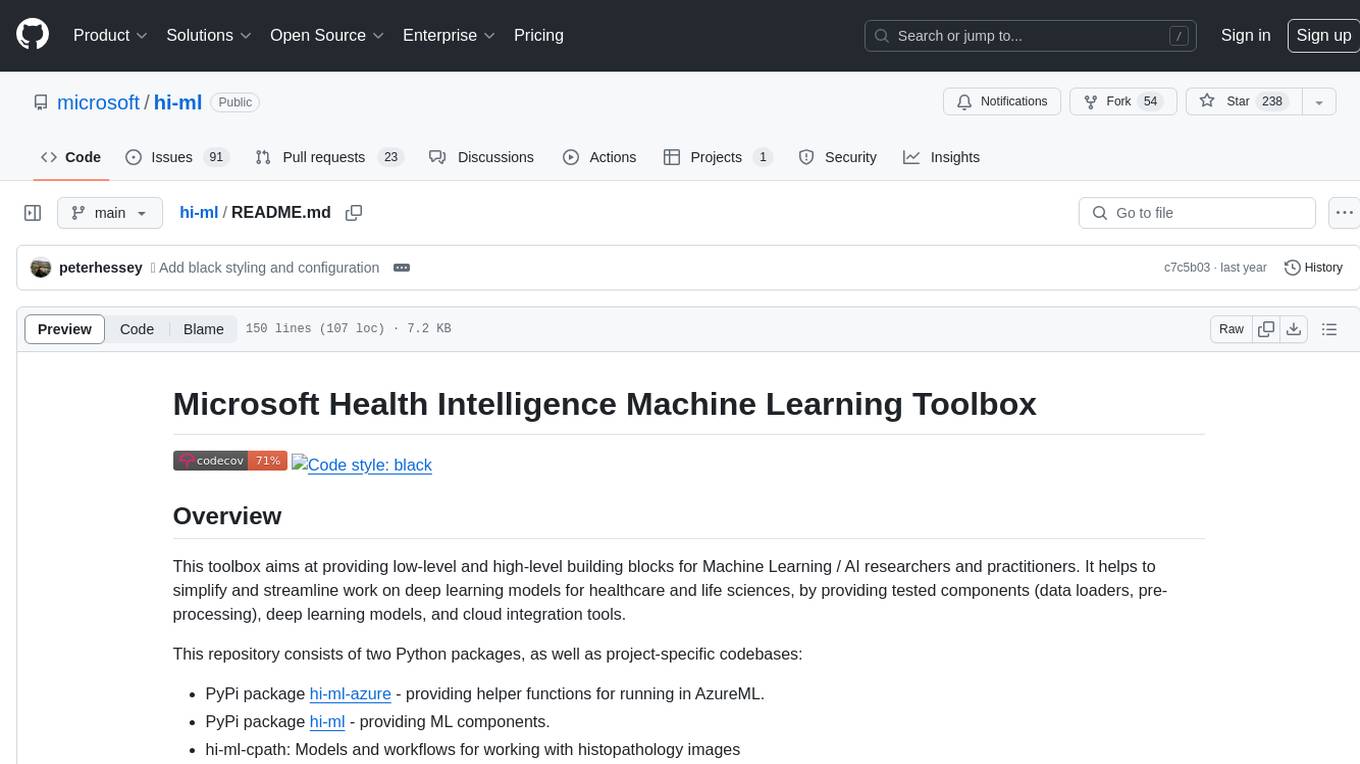
Task: Expand the commit message ellipsis
Action: point(402,268)
